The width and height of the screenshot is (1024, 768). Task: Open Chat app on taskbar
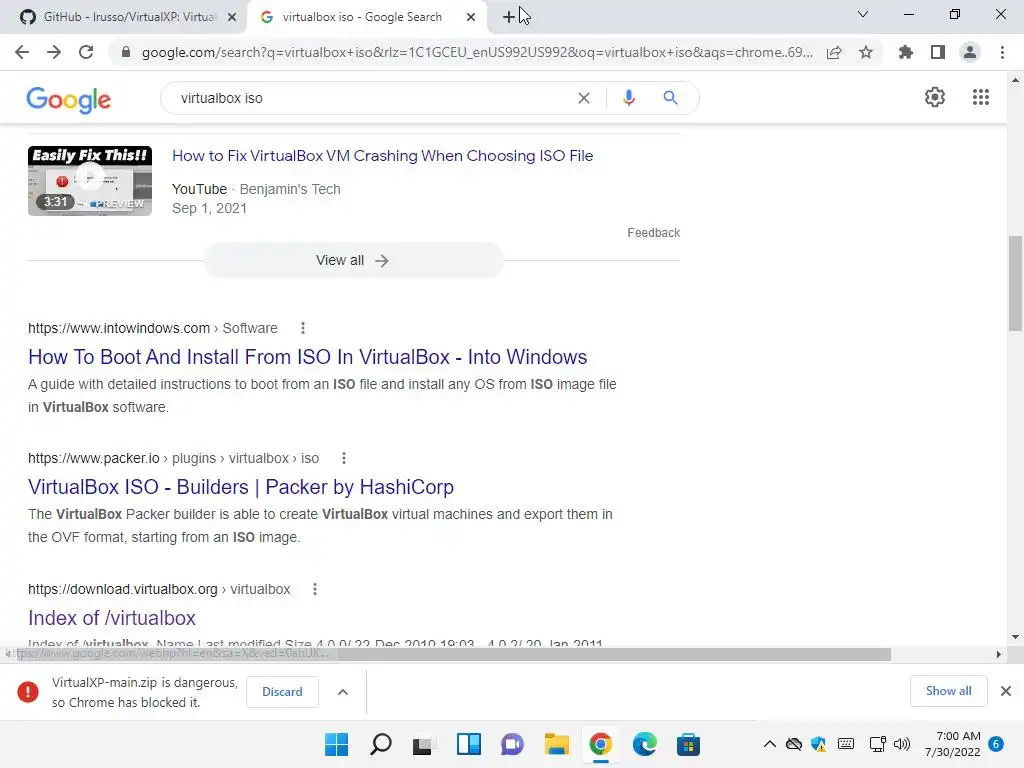[513, 744]
